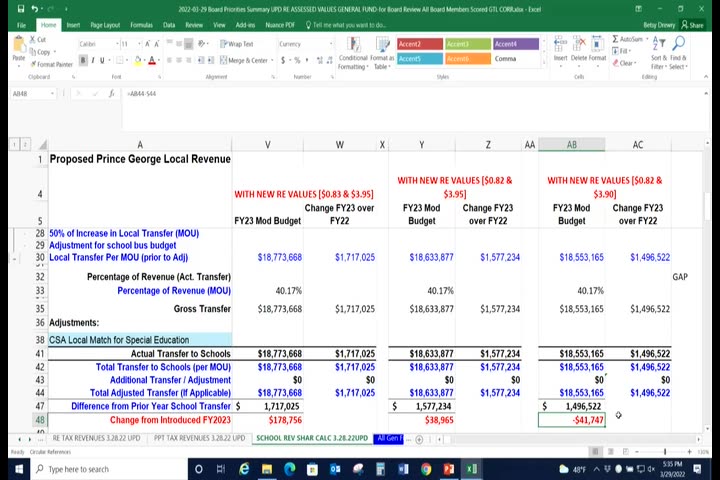This screenshot has width=720, height=480.
Task: Click the New Sheet plus button
Action: pos(419,440)
